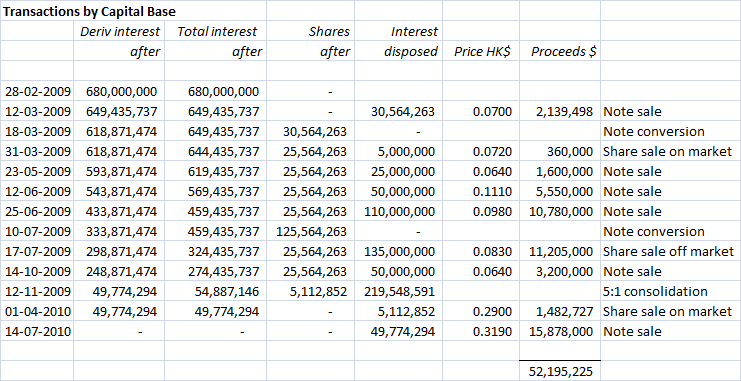Select interest disposed value 219,548,591

click(x=398, y=292)
